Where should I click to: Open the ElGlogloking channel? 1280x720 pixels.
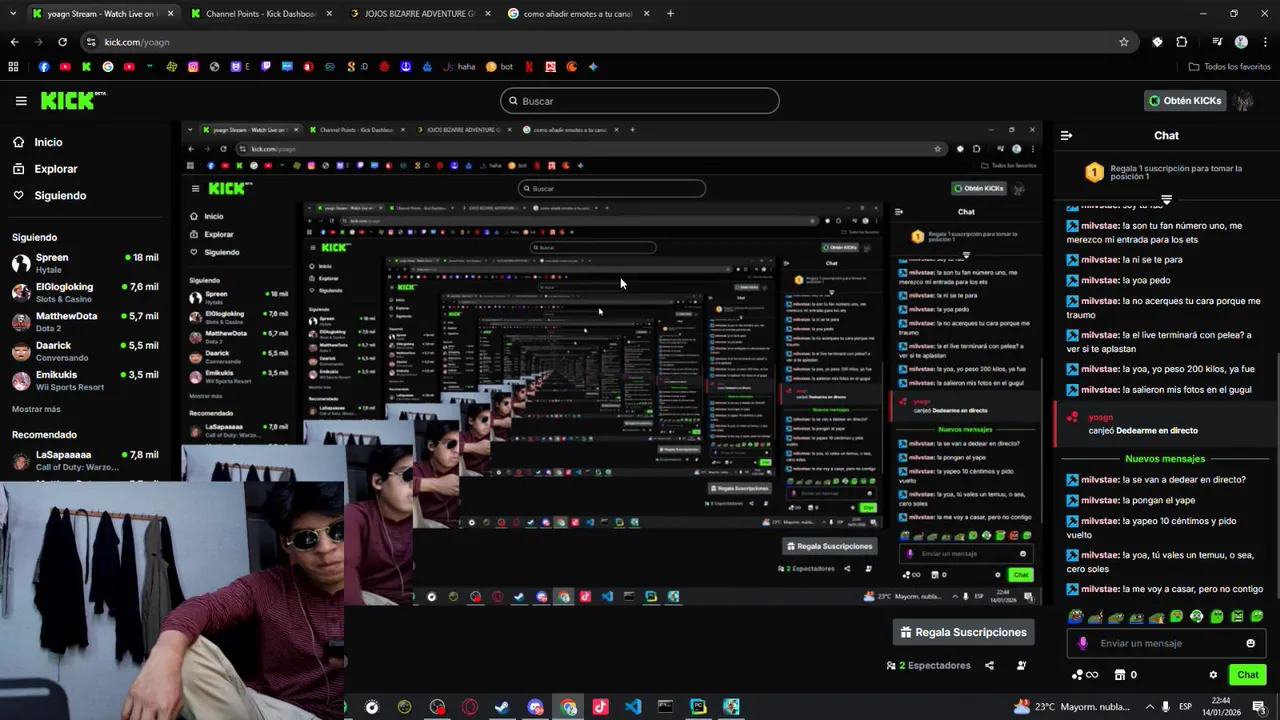(85, 292)
